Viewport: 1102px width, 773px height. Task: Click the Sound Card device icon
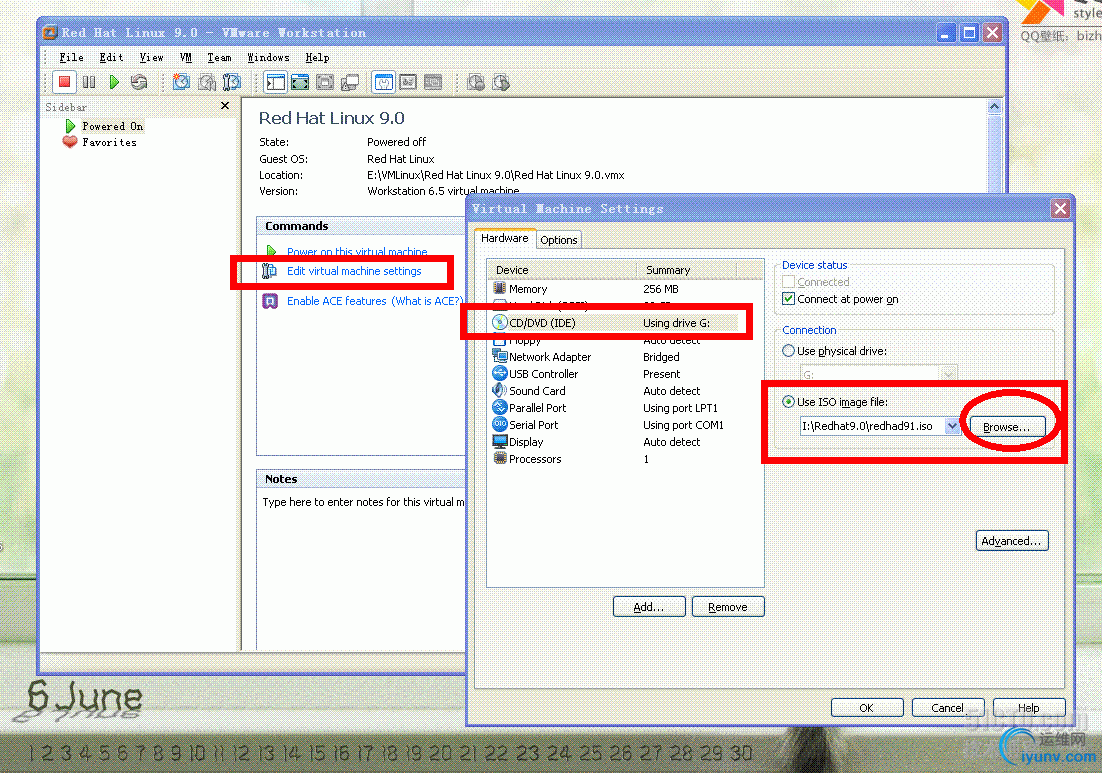pyautogui.click(x=500, y=390)
